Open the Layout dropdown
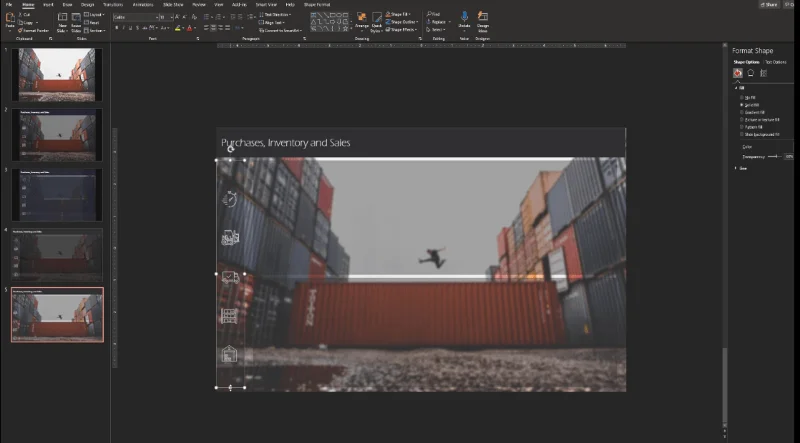Viewport: 800px width, 443px height. pyautogui.click(x=94, y=15)
